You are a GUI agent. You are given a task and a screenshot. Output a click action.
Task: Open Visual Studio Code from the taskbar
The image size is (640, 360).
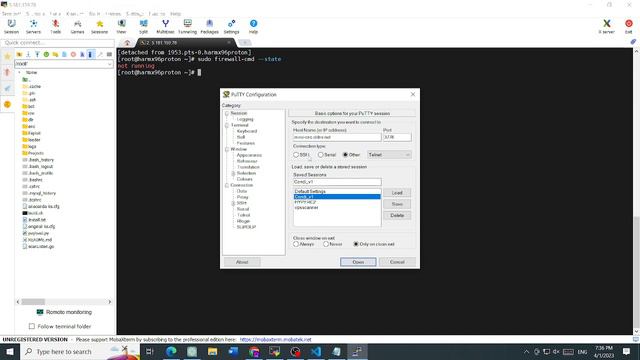[x=316, y=351]
